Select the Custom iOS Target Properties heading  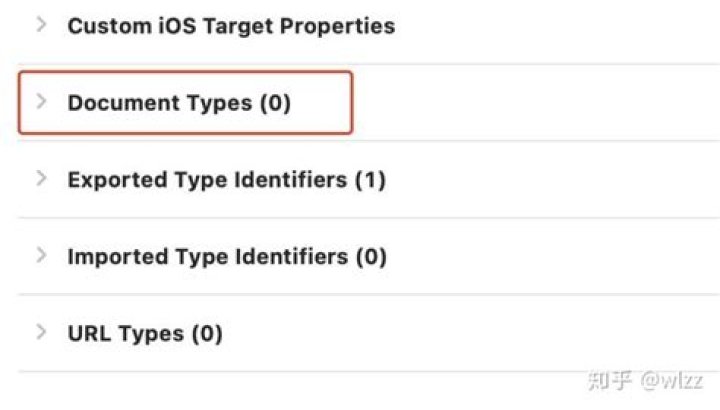coord(230,26)
